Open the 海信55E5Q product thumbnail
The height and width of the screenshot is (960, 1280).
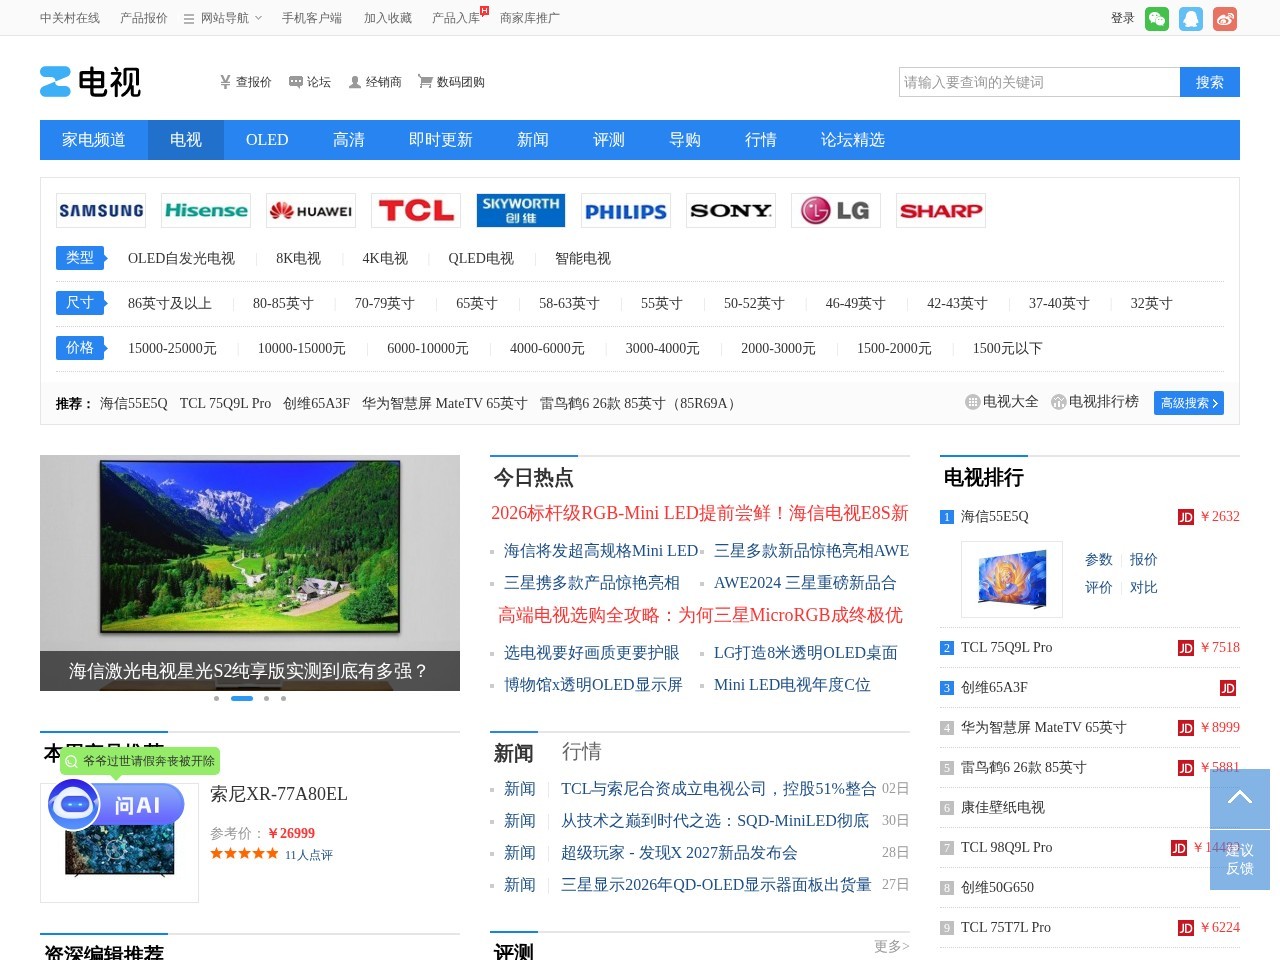pyautogui.click(x=1012, y=579)
